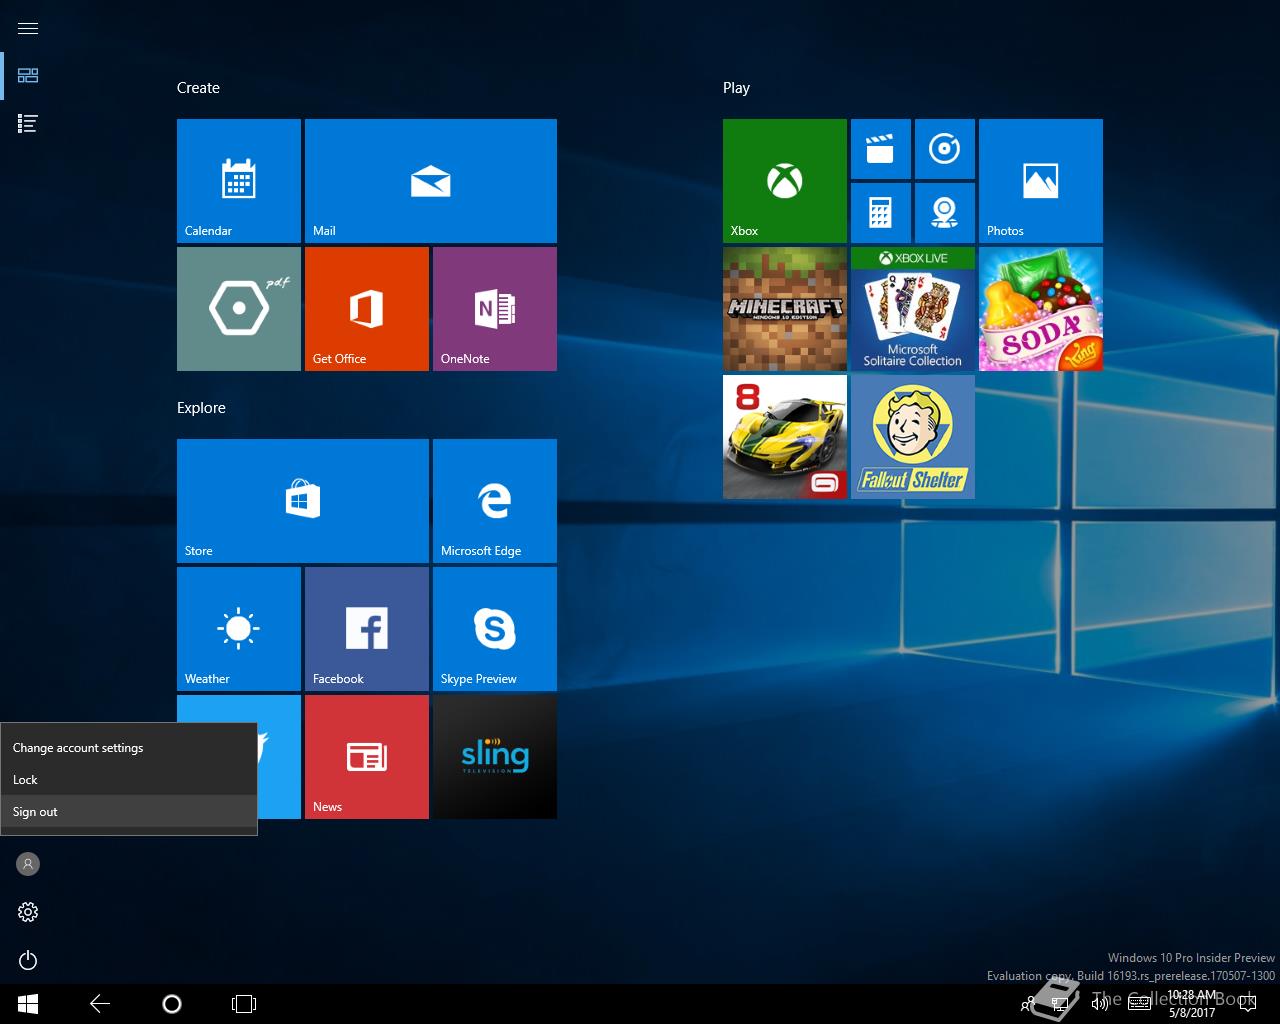1280x1024 pixels.
Task: Launch the Fallout Shelter tile
Action: pos(913,437)
